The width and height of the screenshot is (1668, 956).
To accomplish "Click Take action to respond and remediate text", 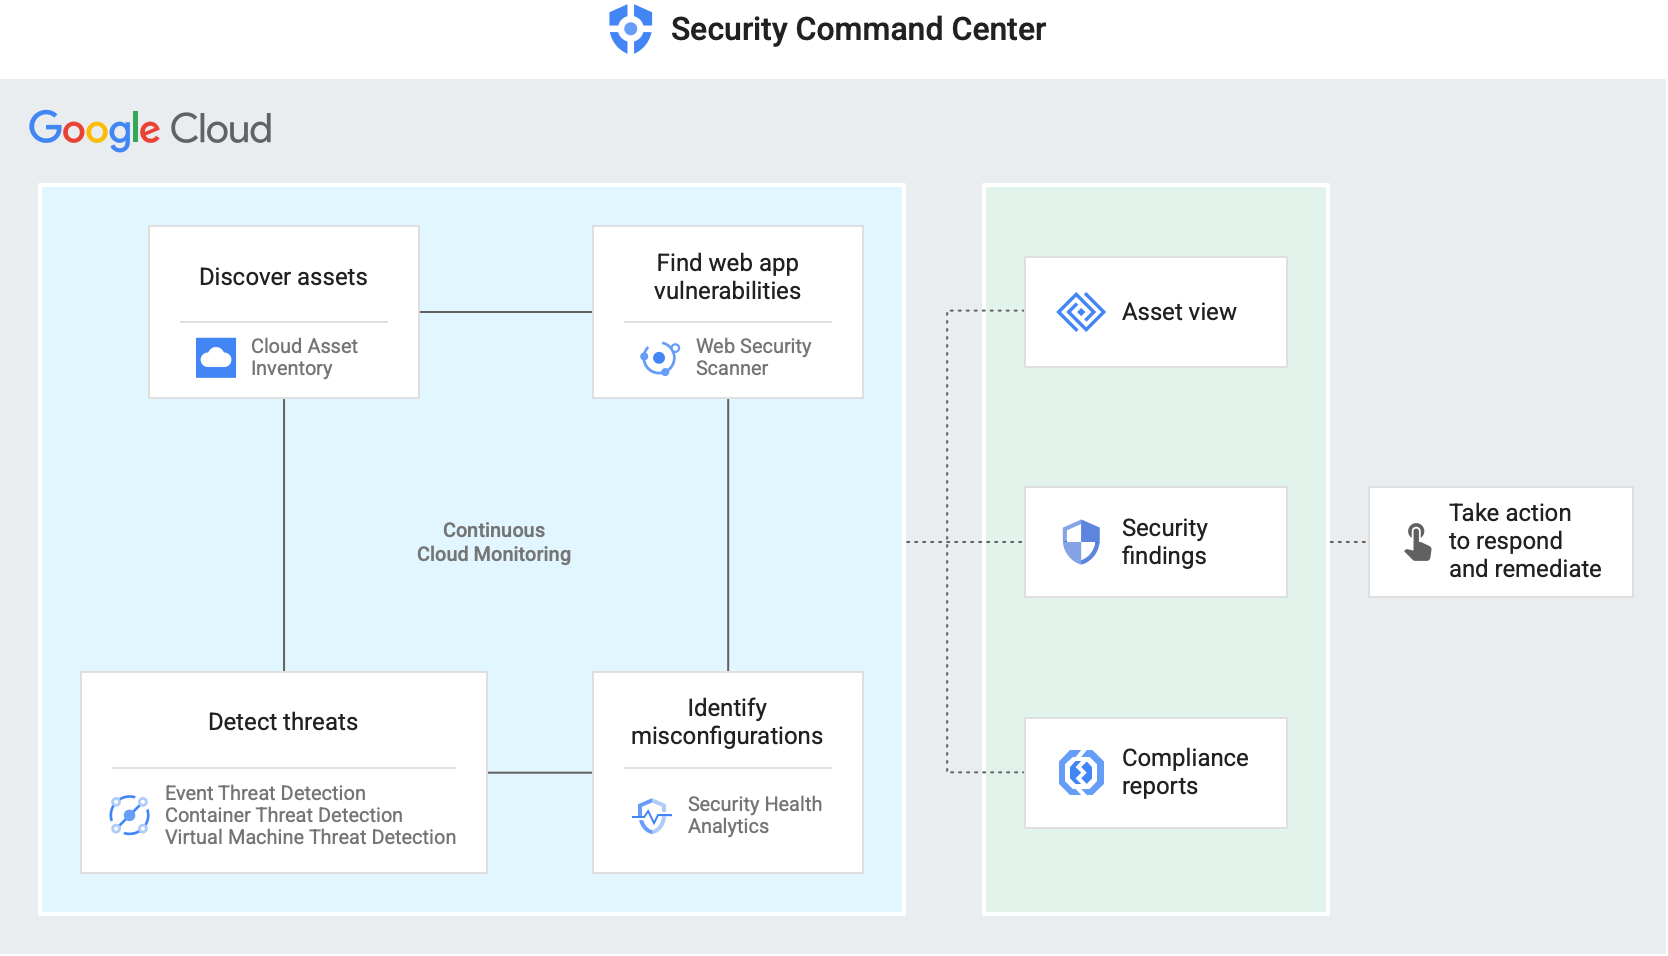I will click(1525, 541).
